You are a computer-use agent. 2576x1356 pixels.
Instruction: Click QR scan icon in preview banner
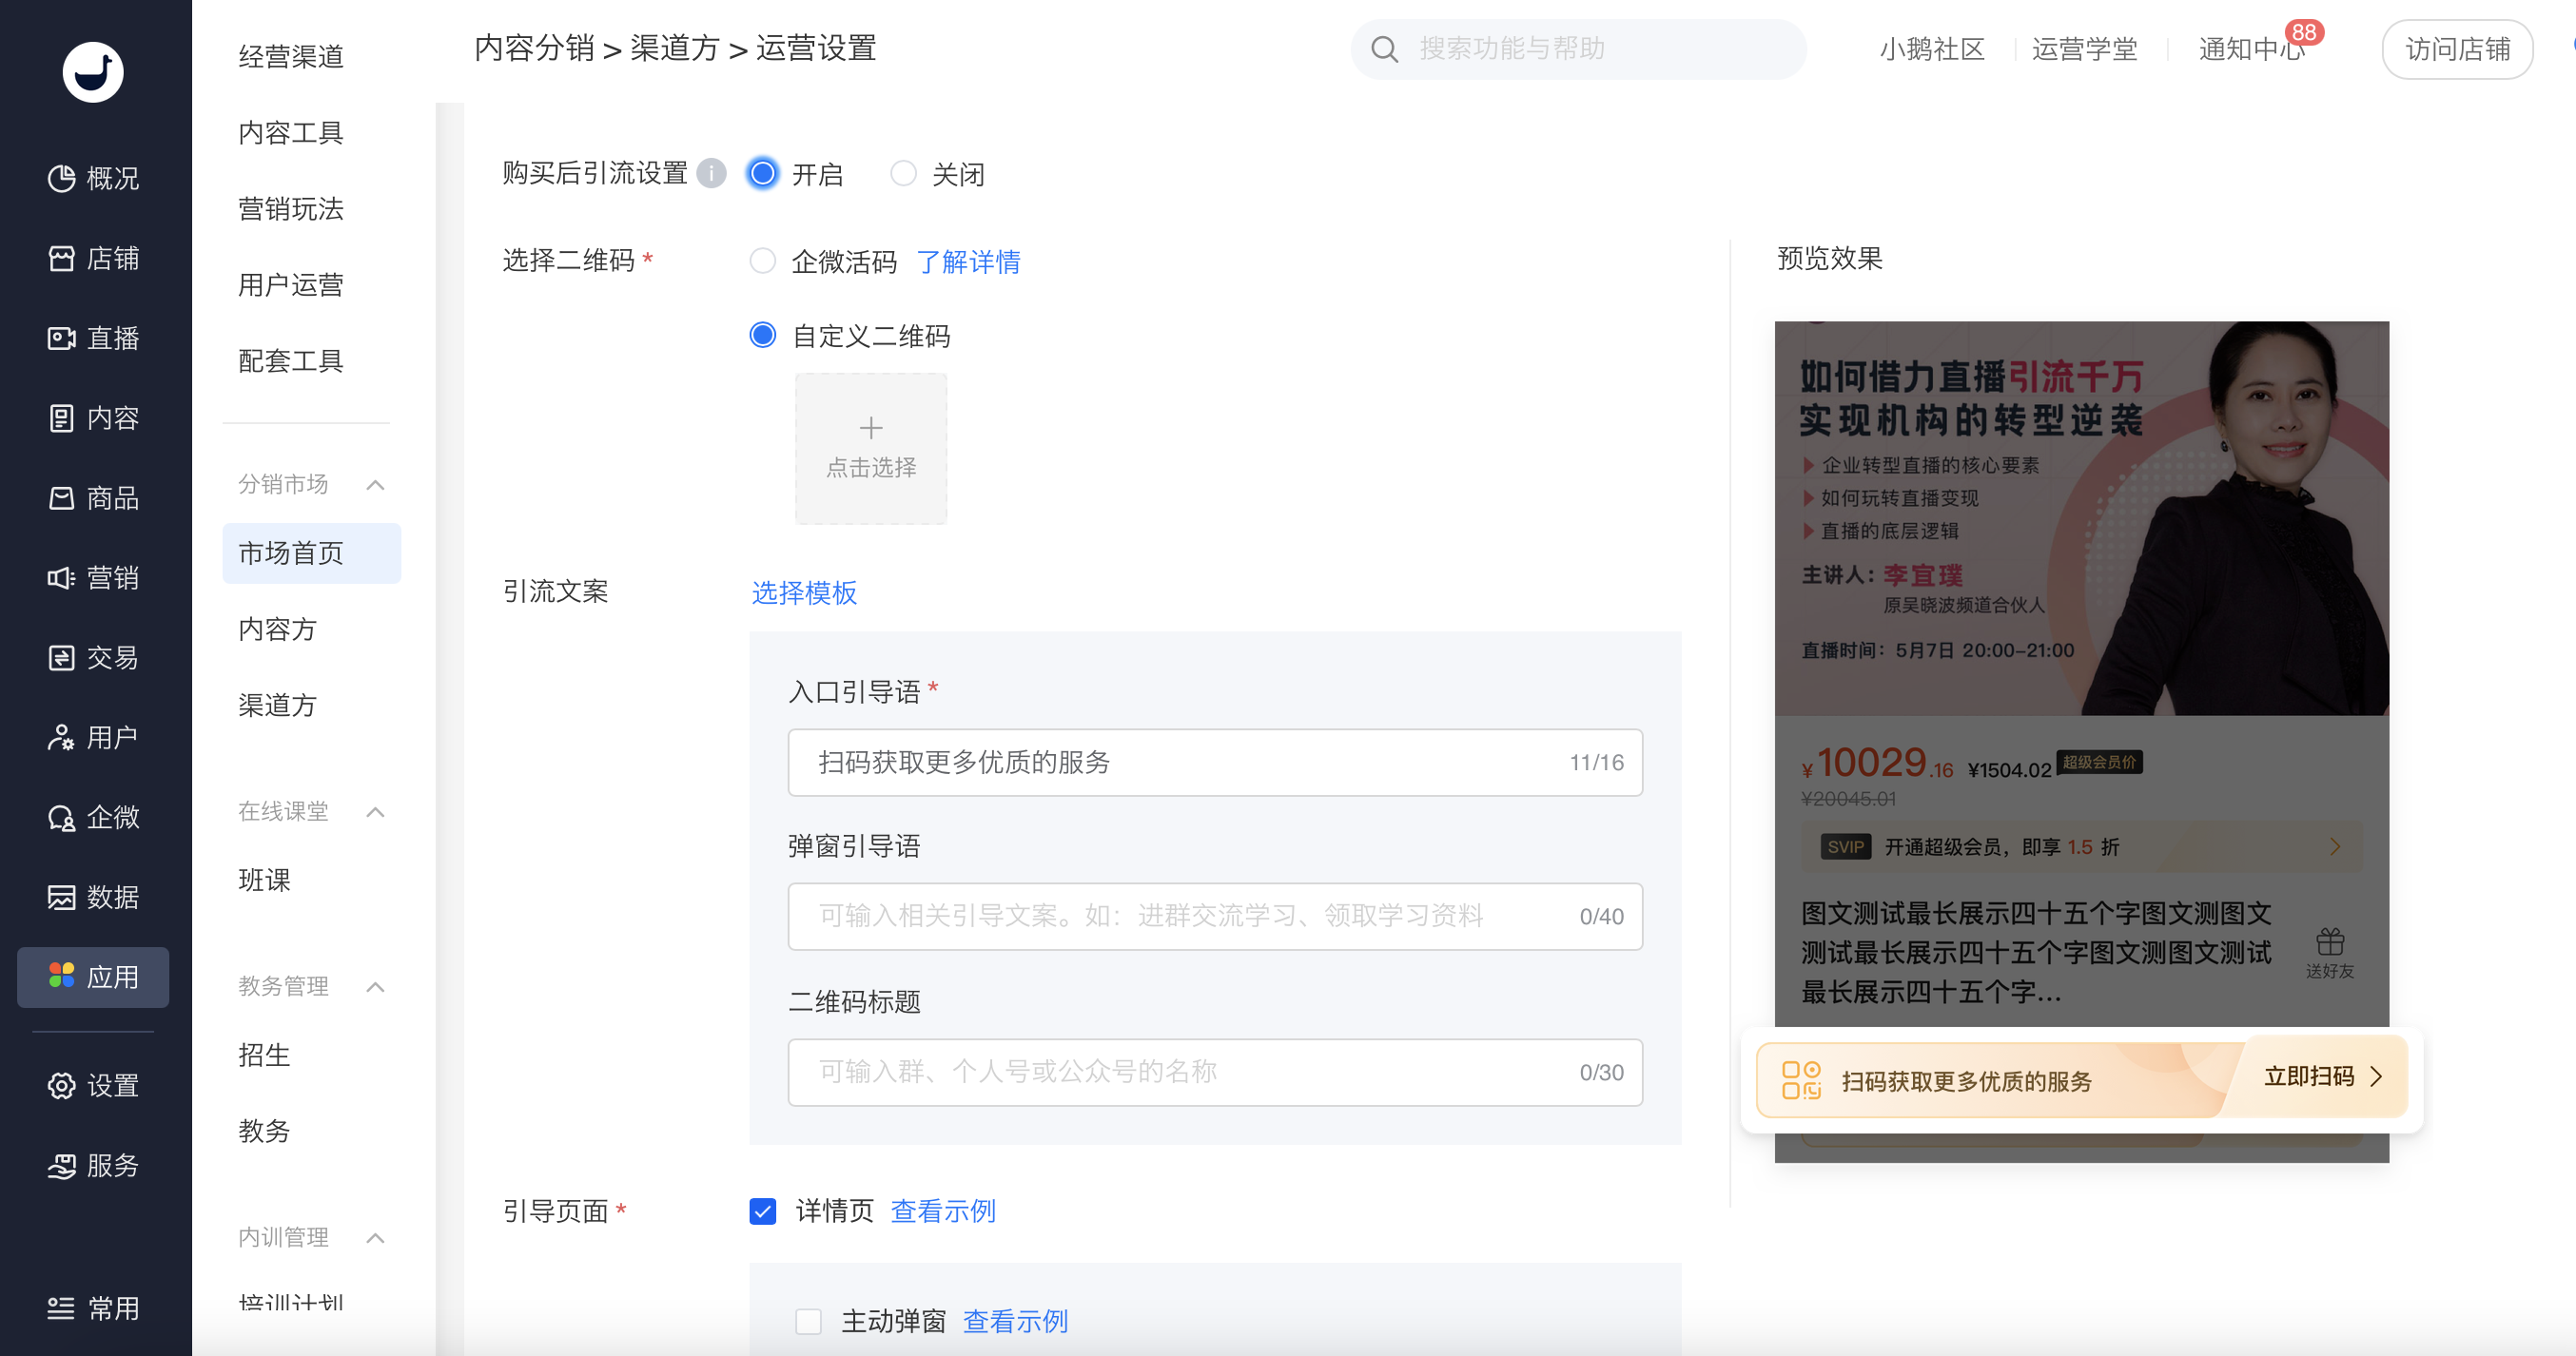click(1801, 1080)
